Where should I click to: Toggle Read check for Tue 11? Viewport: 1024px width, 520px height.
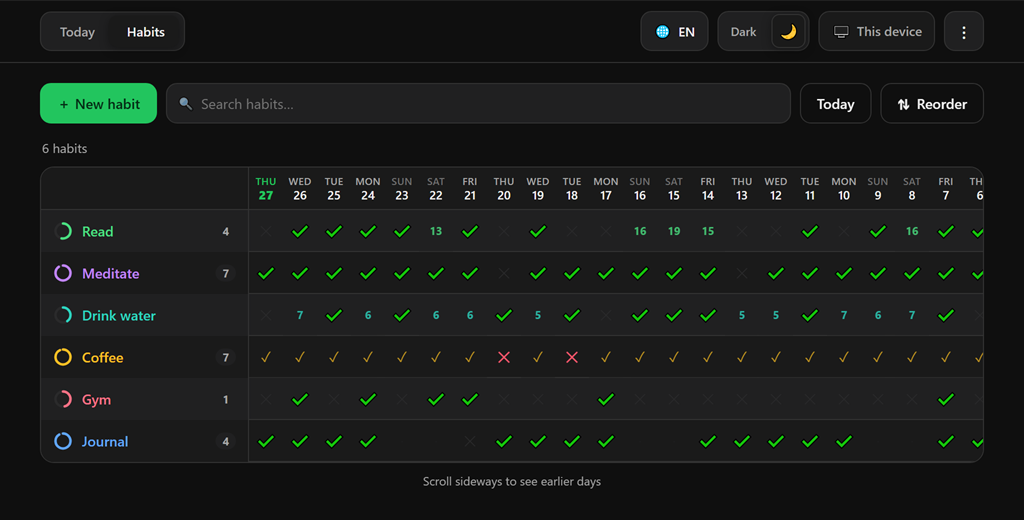tap(810, 231)
